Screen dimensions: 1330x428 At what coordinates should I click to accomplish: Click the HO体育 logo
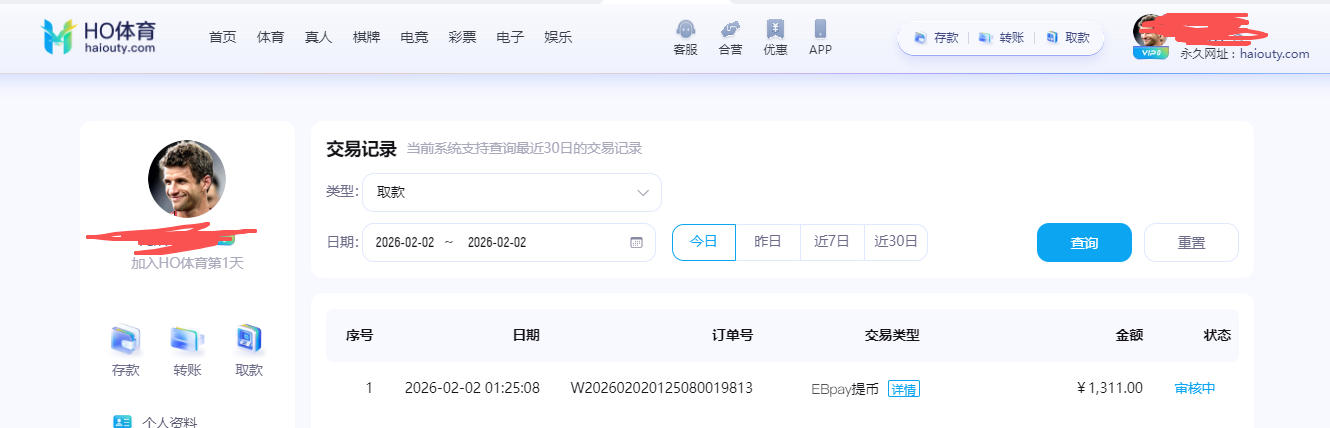point(98,36)
